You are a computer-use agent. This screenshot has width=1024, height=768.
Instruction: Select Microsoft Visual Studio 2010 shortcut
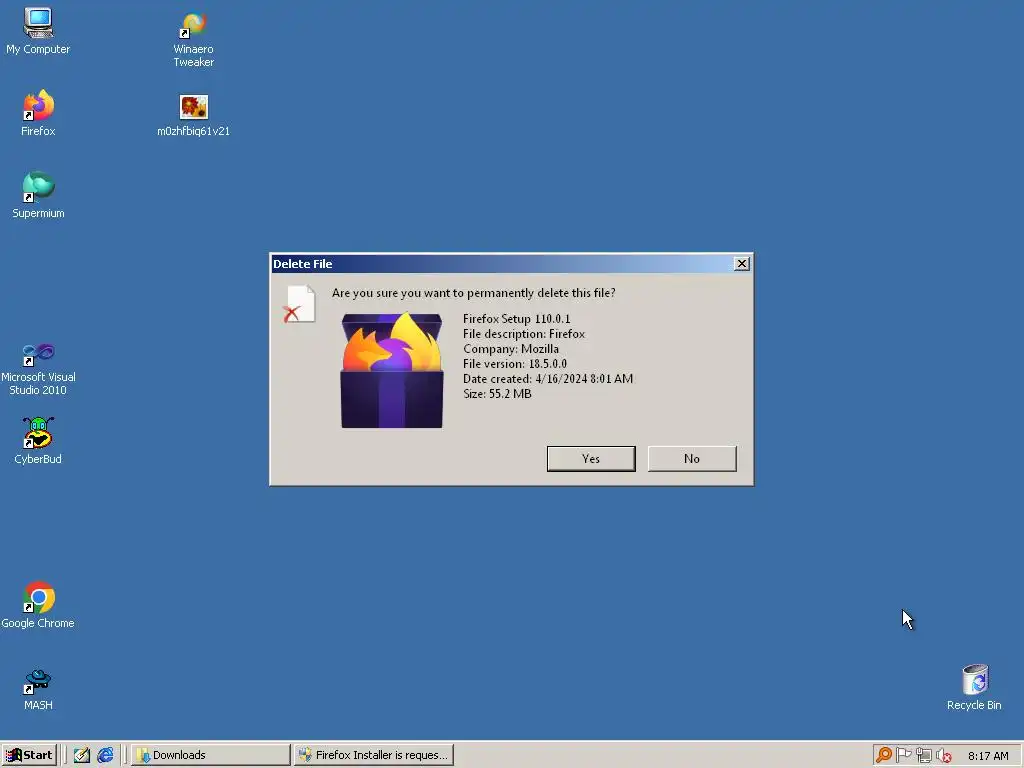pyautogui.click(x=38, y=369)
